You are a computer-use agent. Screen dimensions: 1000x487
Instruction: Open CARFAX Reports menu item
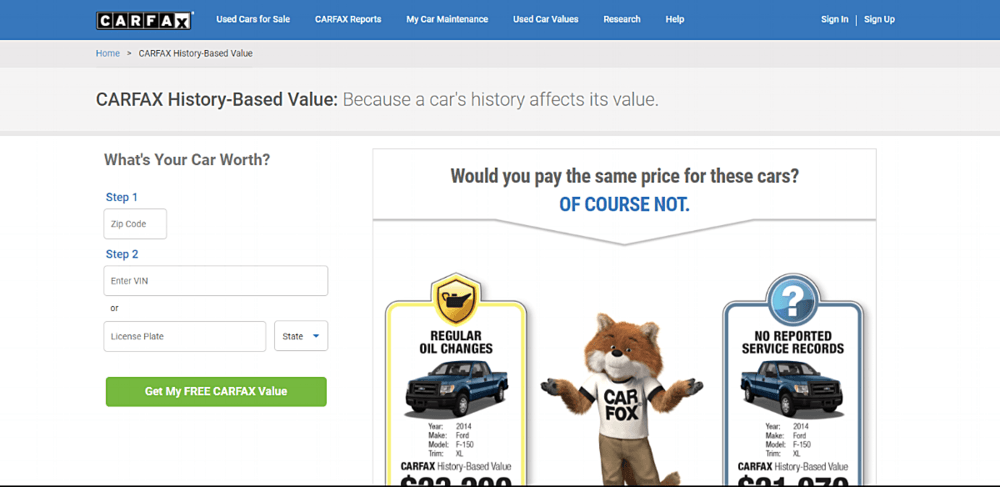(348, 19)
